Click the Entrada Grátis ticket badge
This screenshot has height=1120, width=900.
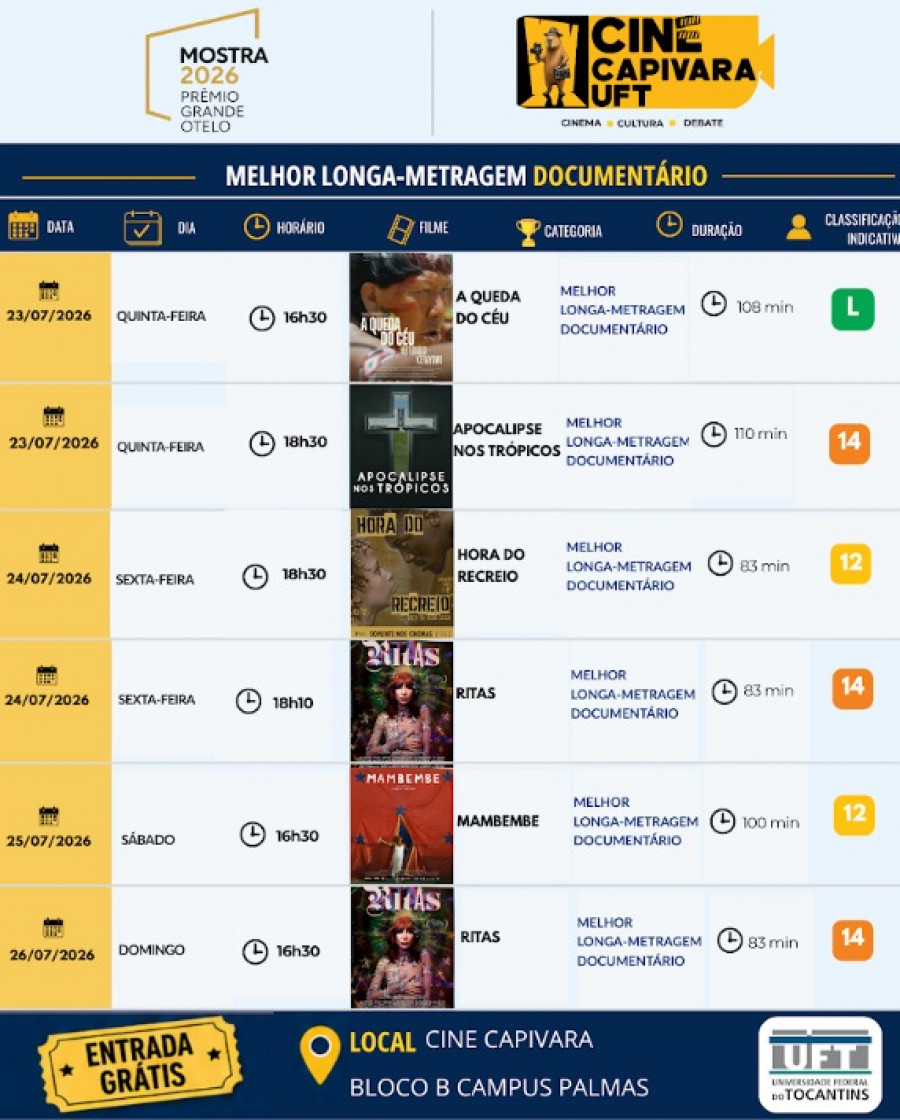click(140, 1064)
